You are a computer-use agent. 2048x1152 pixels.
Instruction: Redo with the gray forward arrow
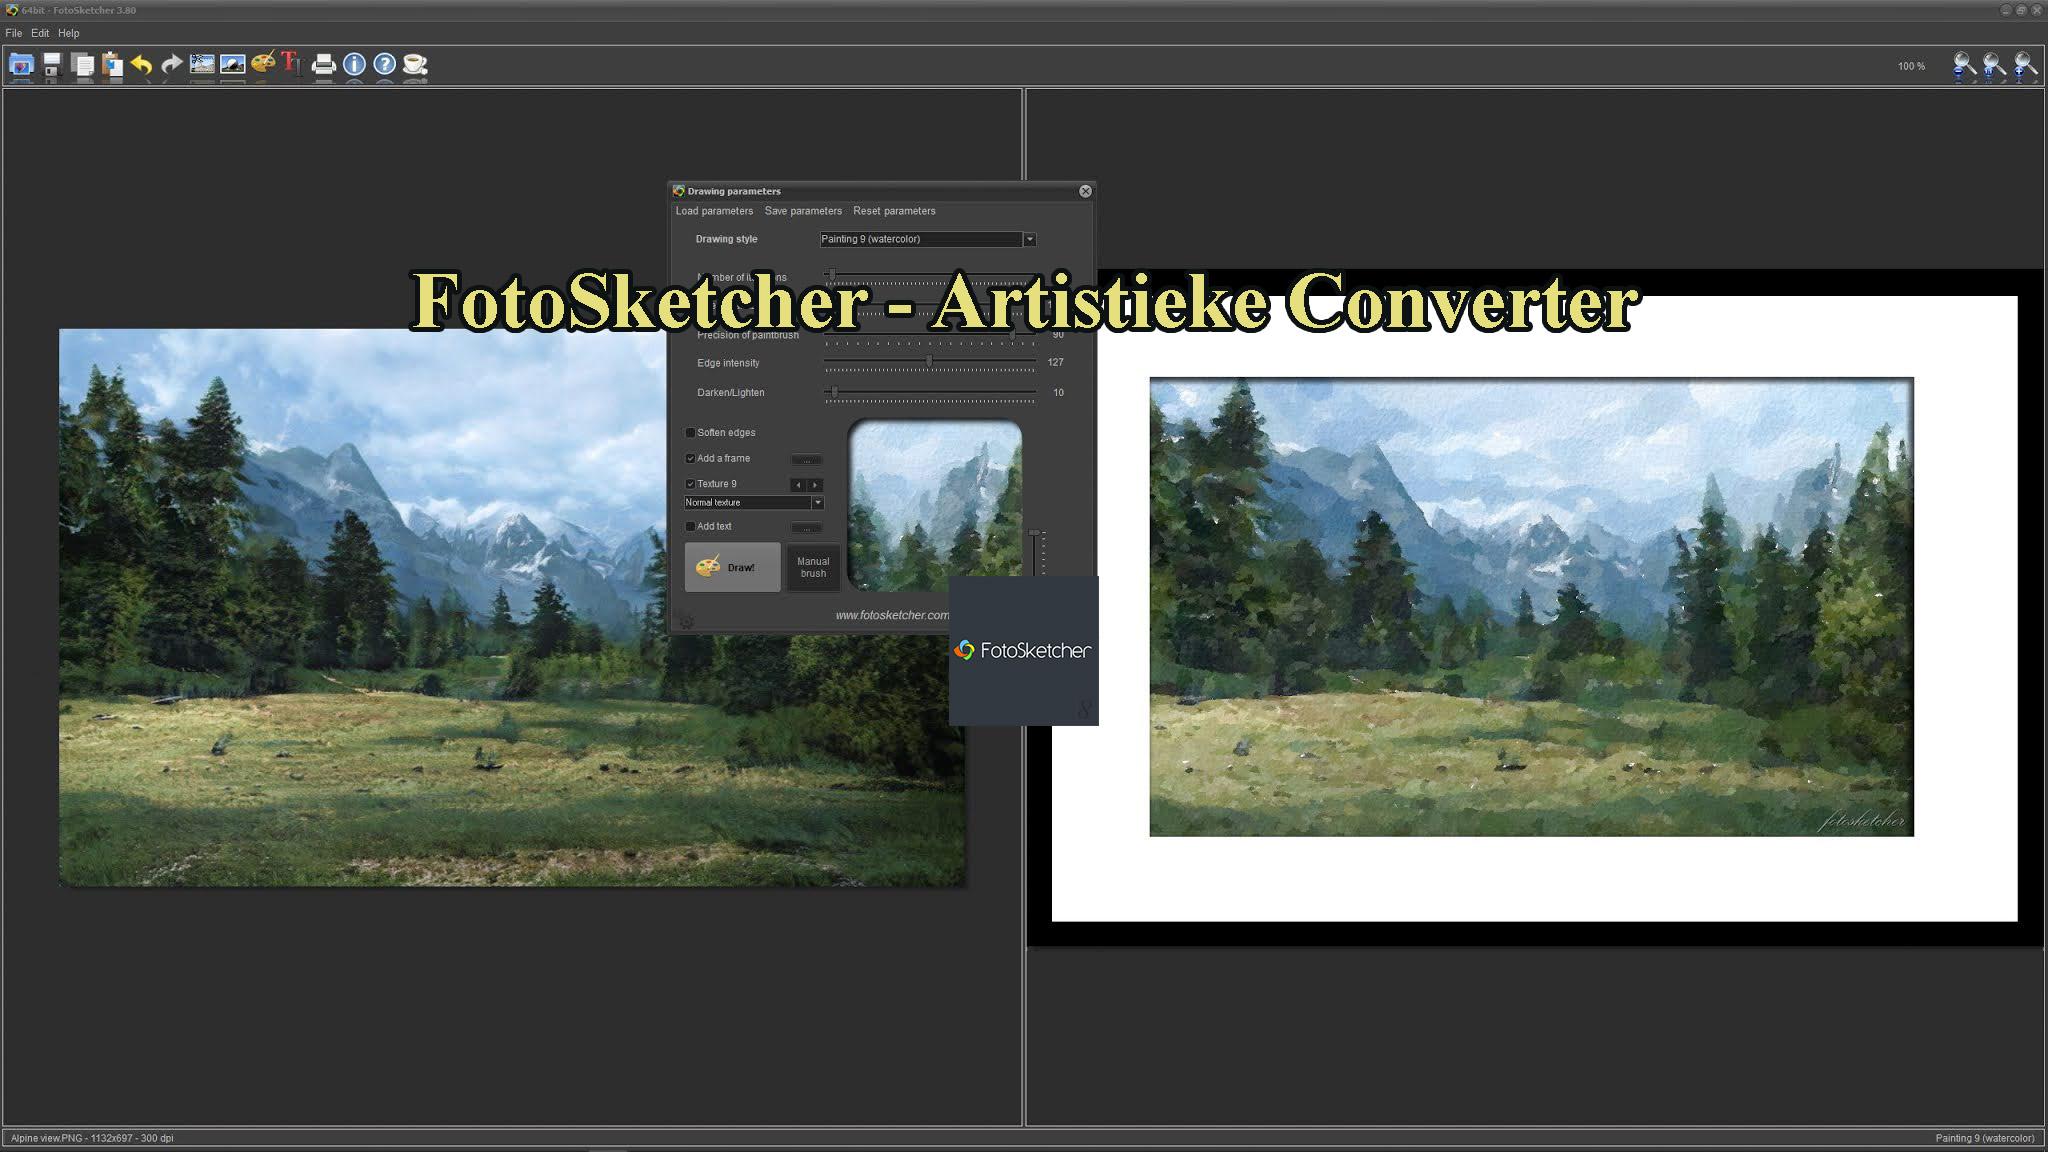[172, 65]
